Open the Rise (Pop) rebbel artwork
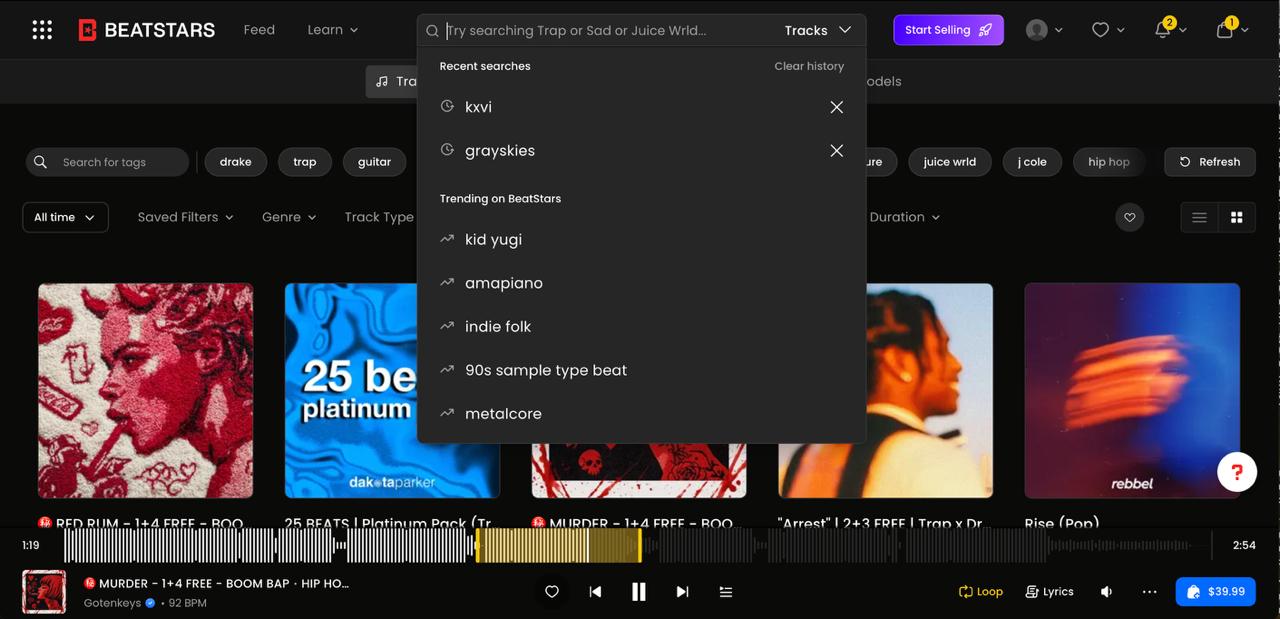 1132,390
